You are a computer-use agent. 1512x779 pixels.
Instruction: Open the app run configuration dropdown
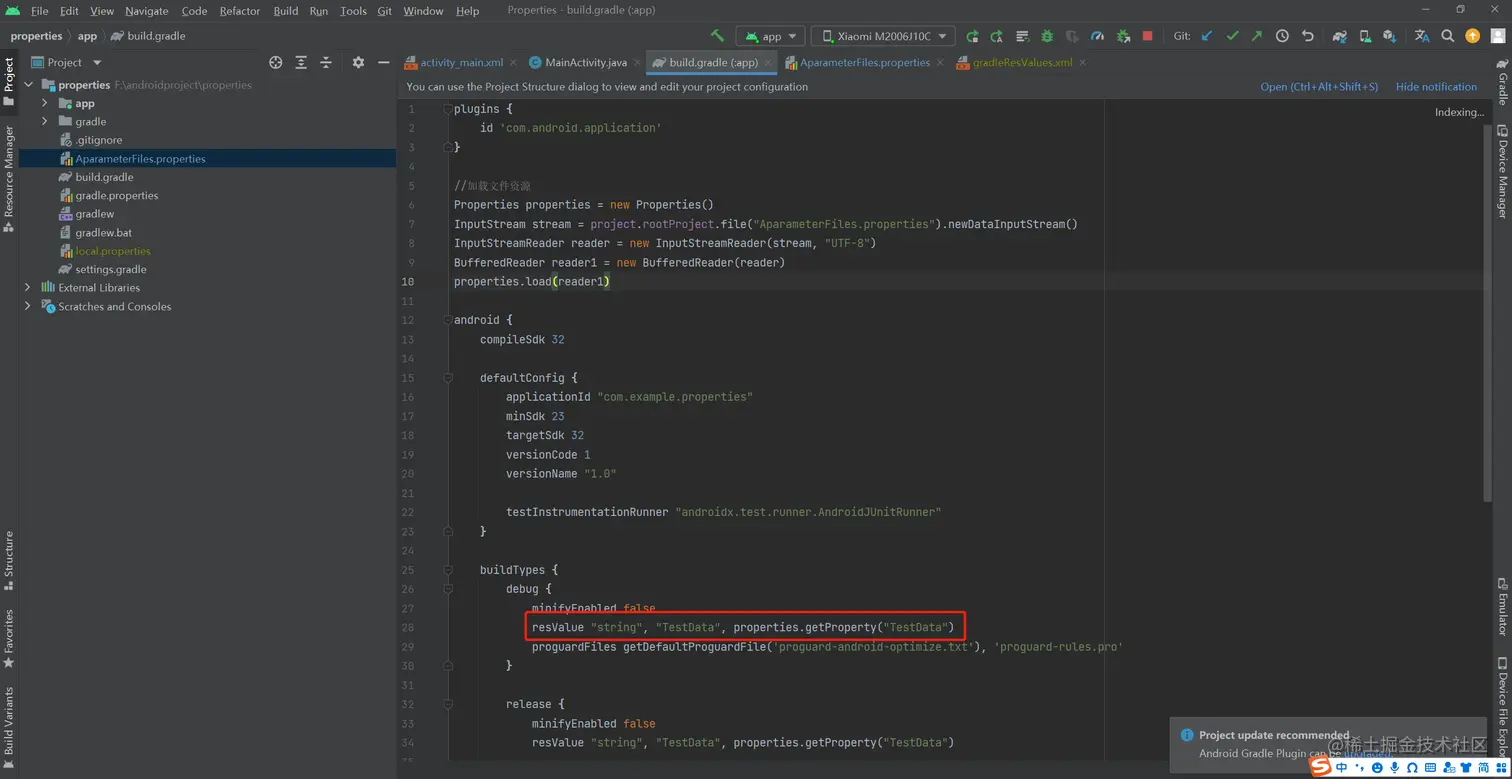(770, 36)
